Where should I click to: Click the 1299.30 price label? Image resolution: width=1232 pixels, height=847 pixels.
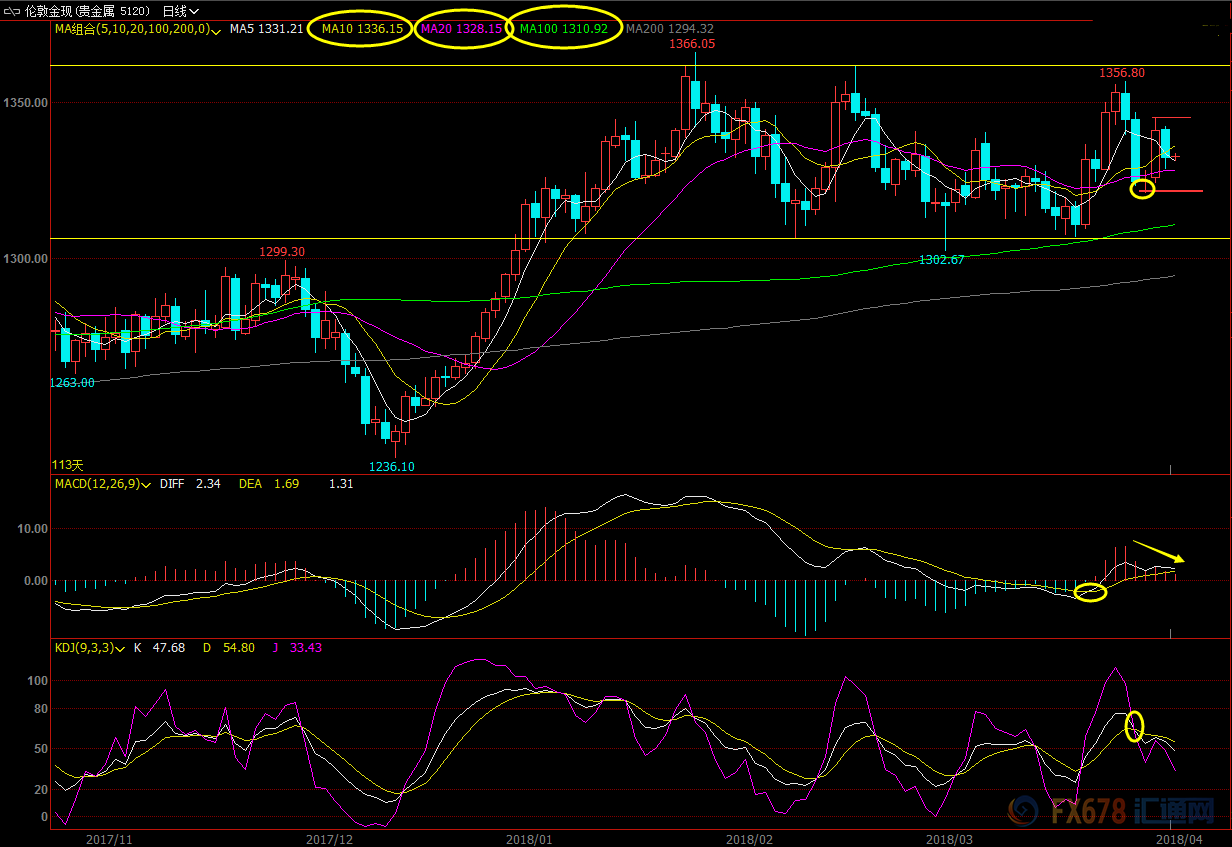point(282,252)
